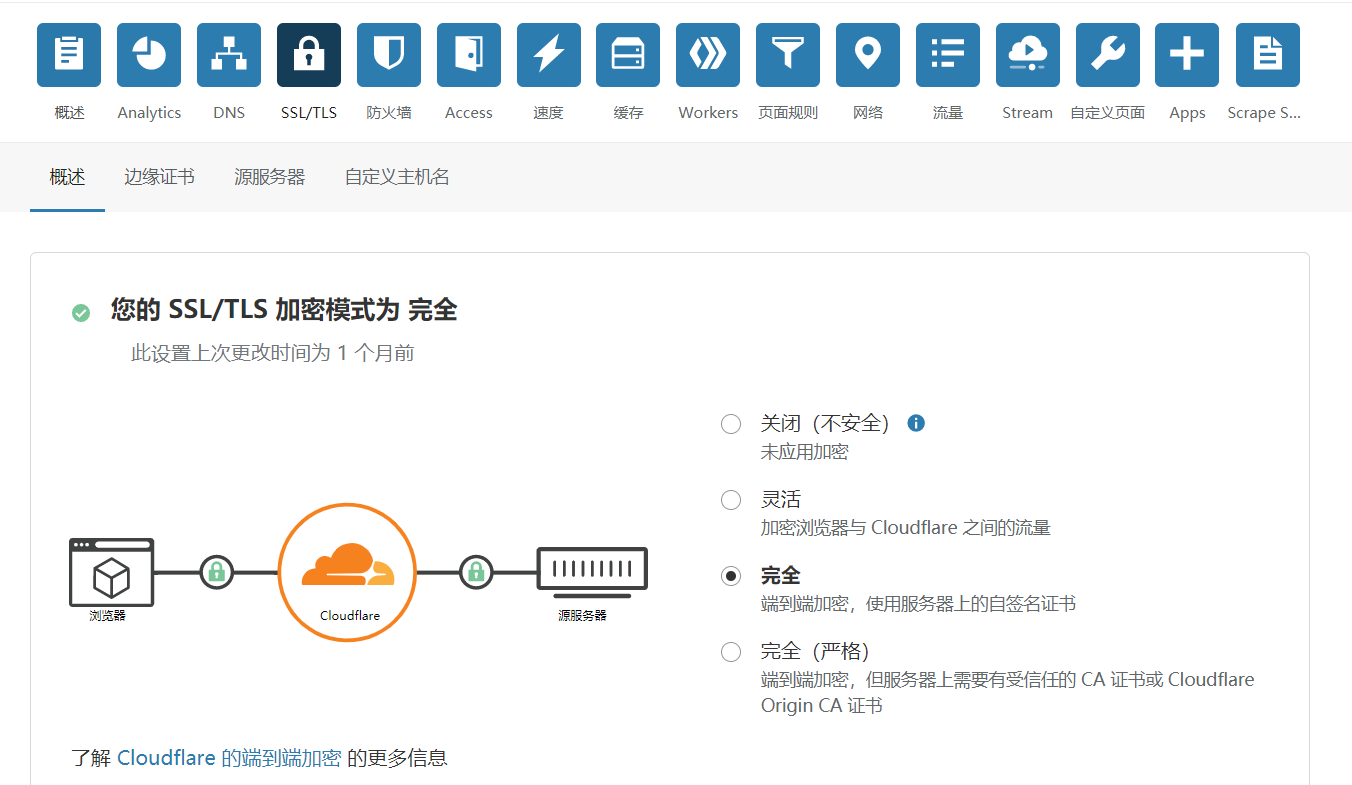
Task: Open the 自定义页面 wrench icon
Action: [1108, 55]
